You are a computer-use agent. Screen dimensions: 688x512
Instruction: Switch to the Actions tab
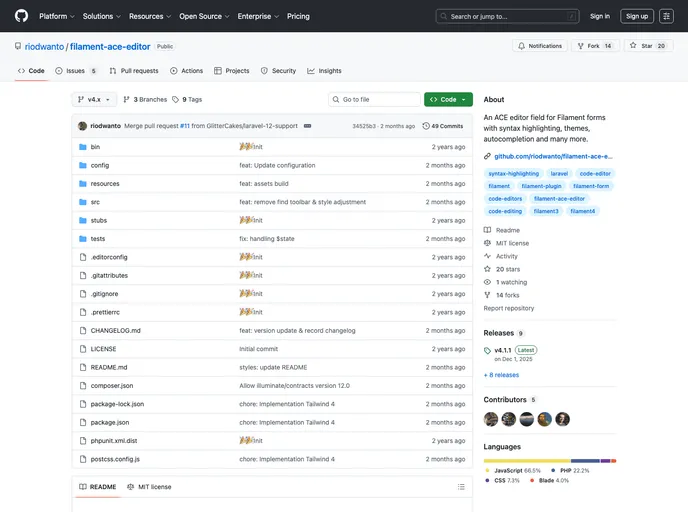(x=186, y=71)
